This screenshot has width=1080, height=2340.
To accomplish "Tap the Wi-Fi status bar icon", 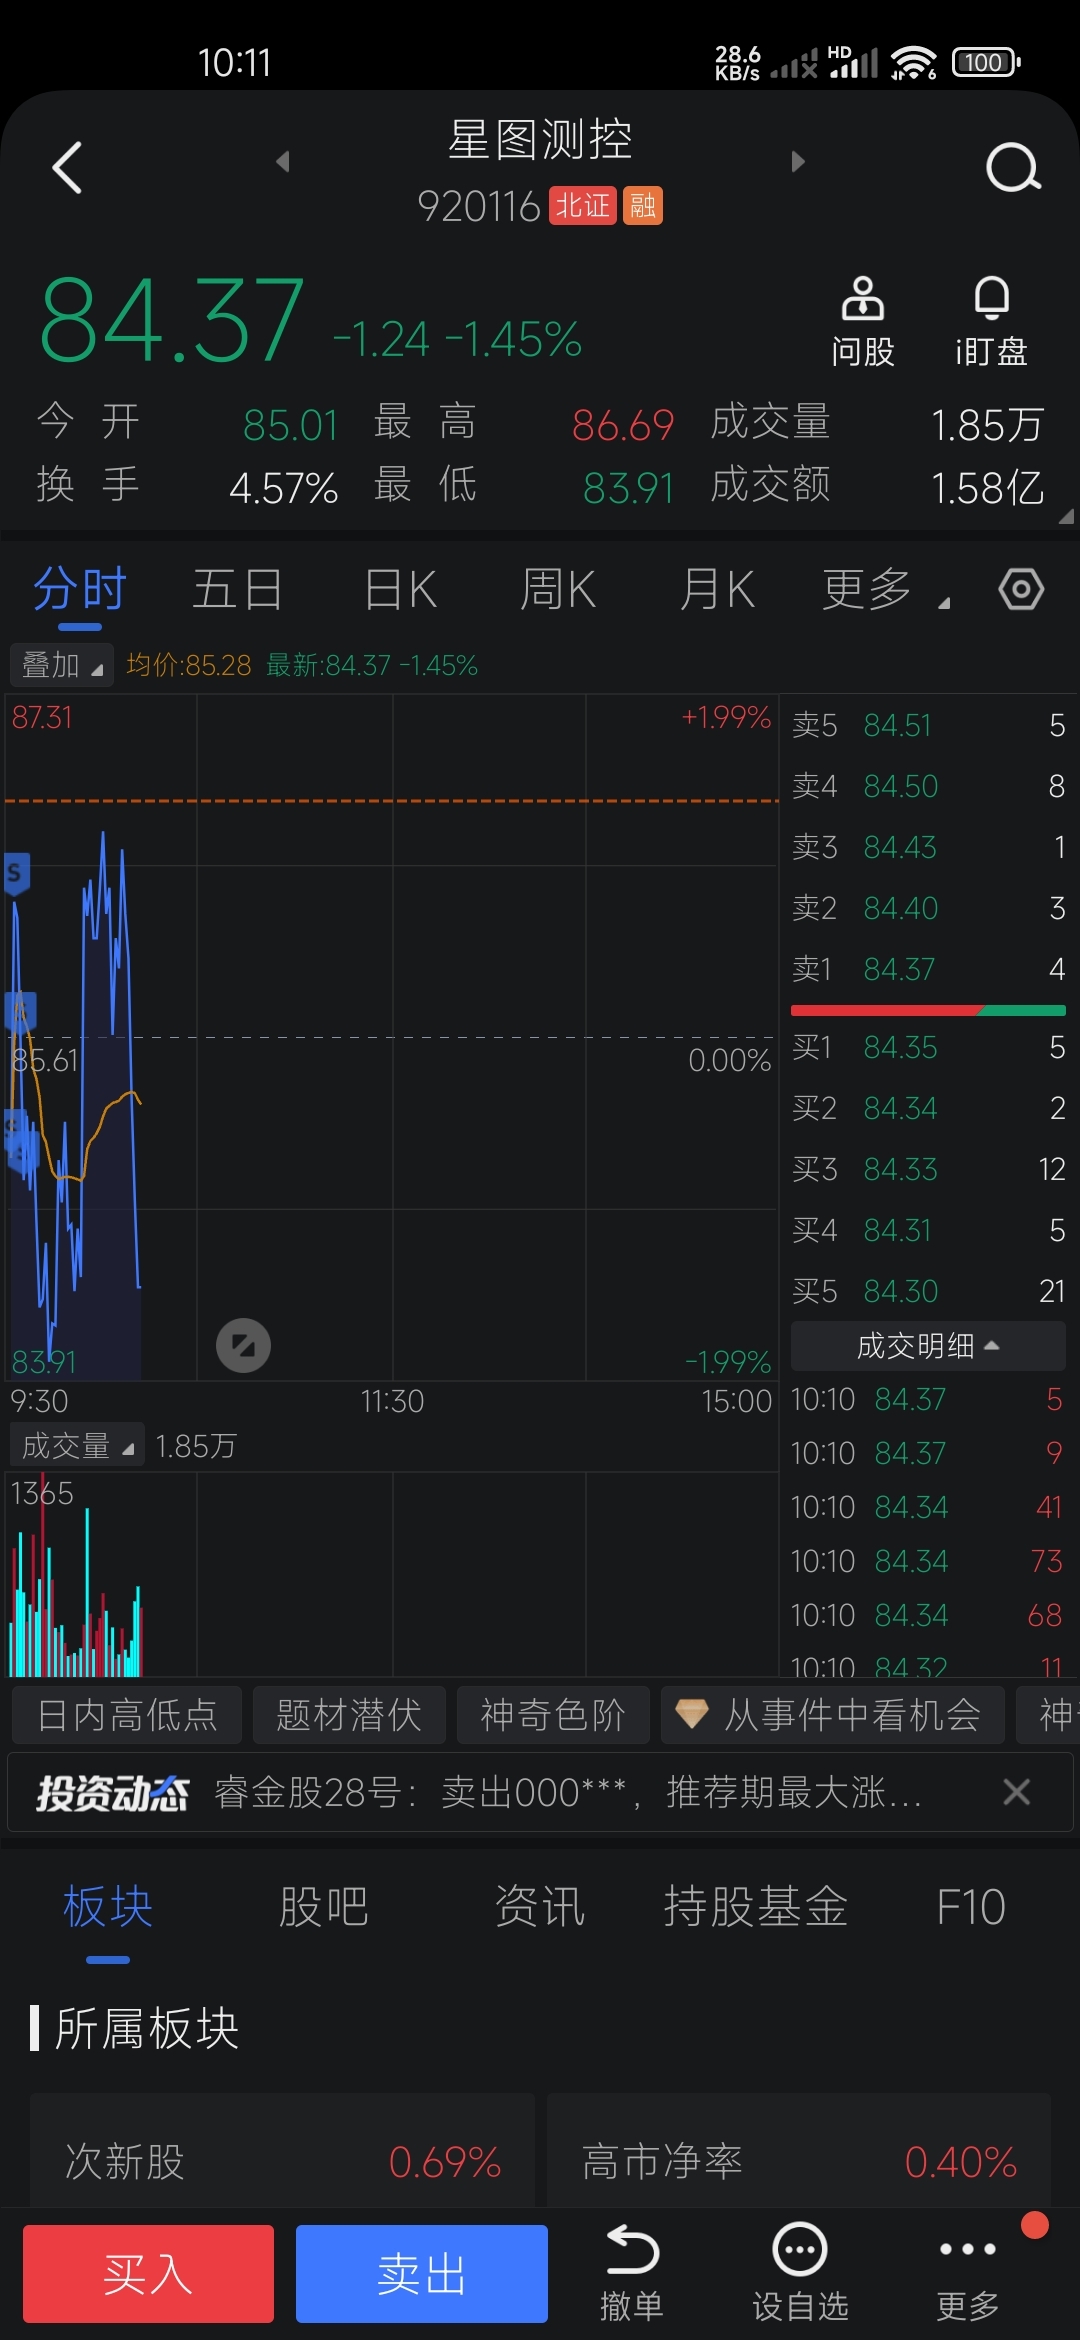I will click(914, 62).
